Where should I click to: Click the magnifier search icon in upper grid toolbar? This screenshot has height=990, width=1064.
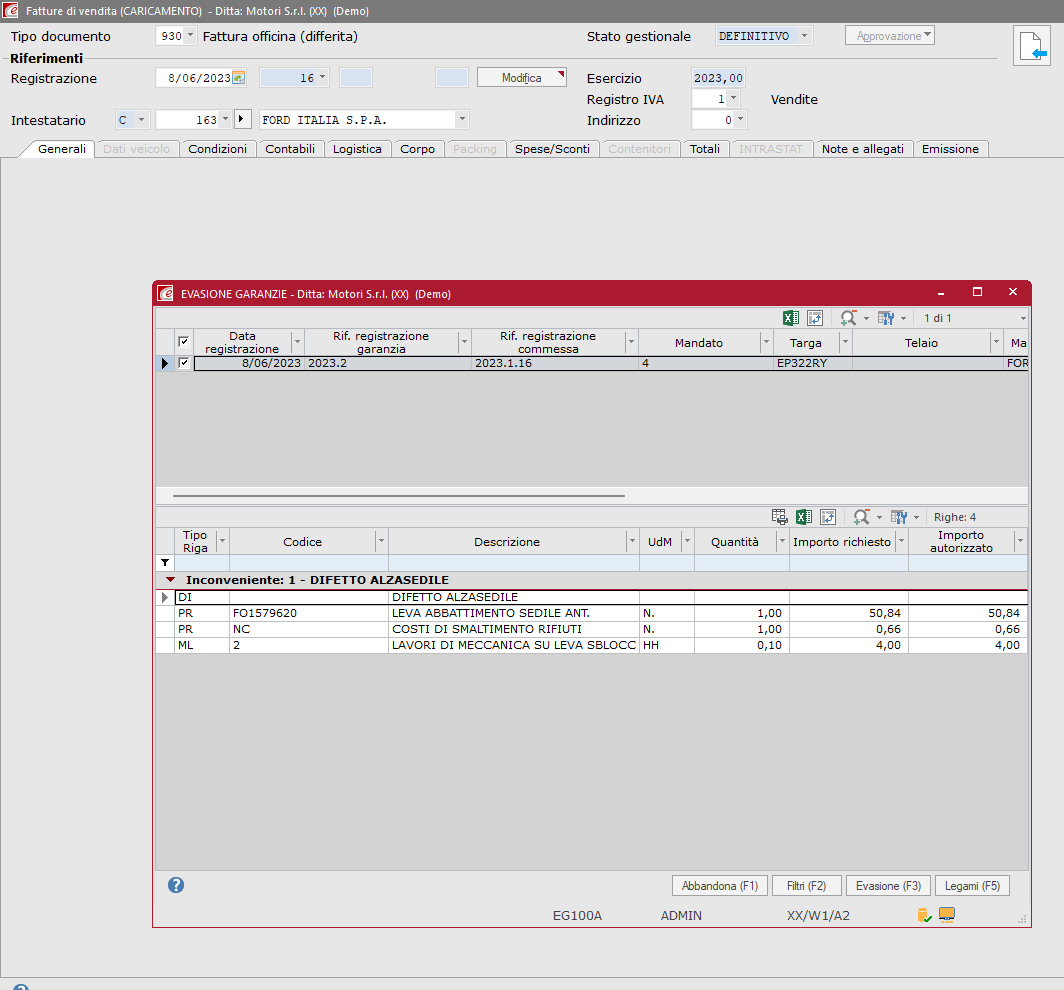[x=848, y=318]
